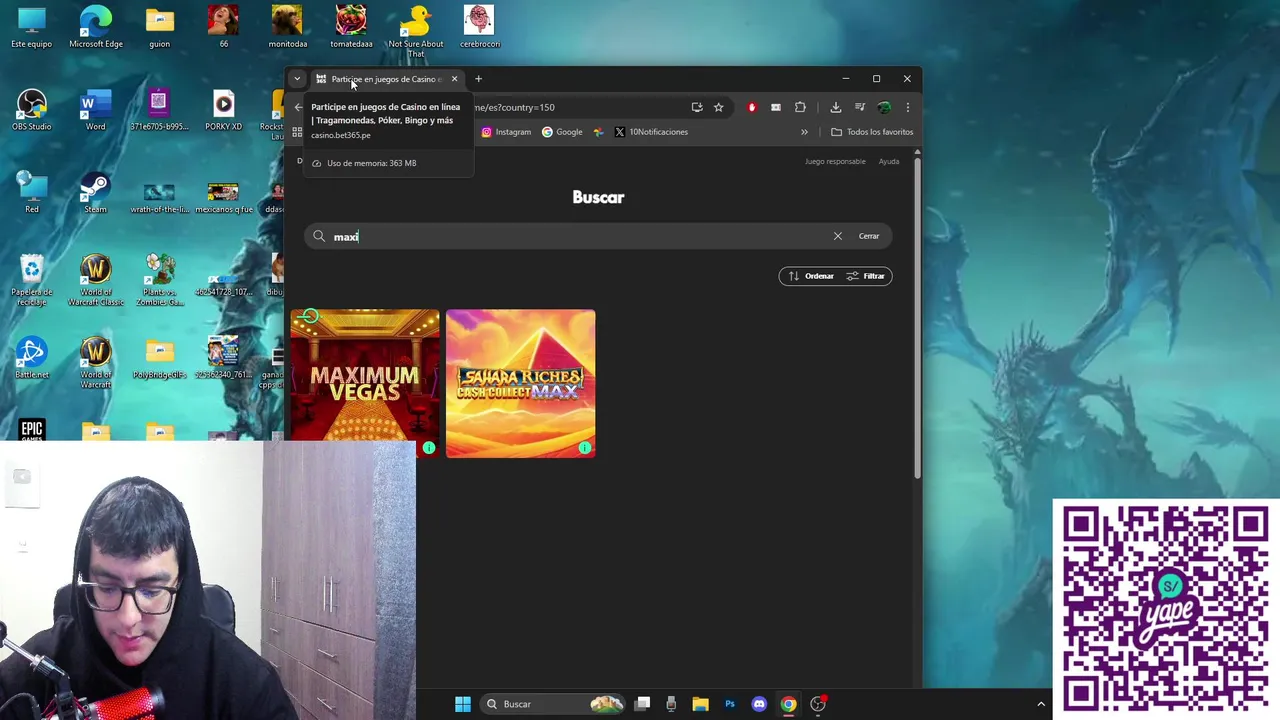Click the red shield extension icon
The image size is (1280, 720).
tap(752, 107)
